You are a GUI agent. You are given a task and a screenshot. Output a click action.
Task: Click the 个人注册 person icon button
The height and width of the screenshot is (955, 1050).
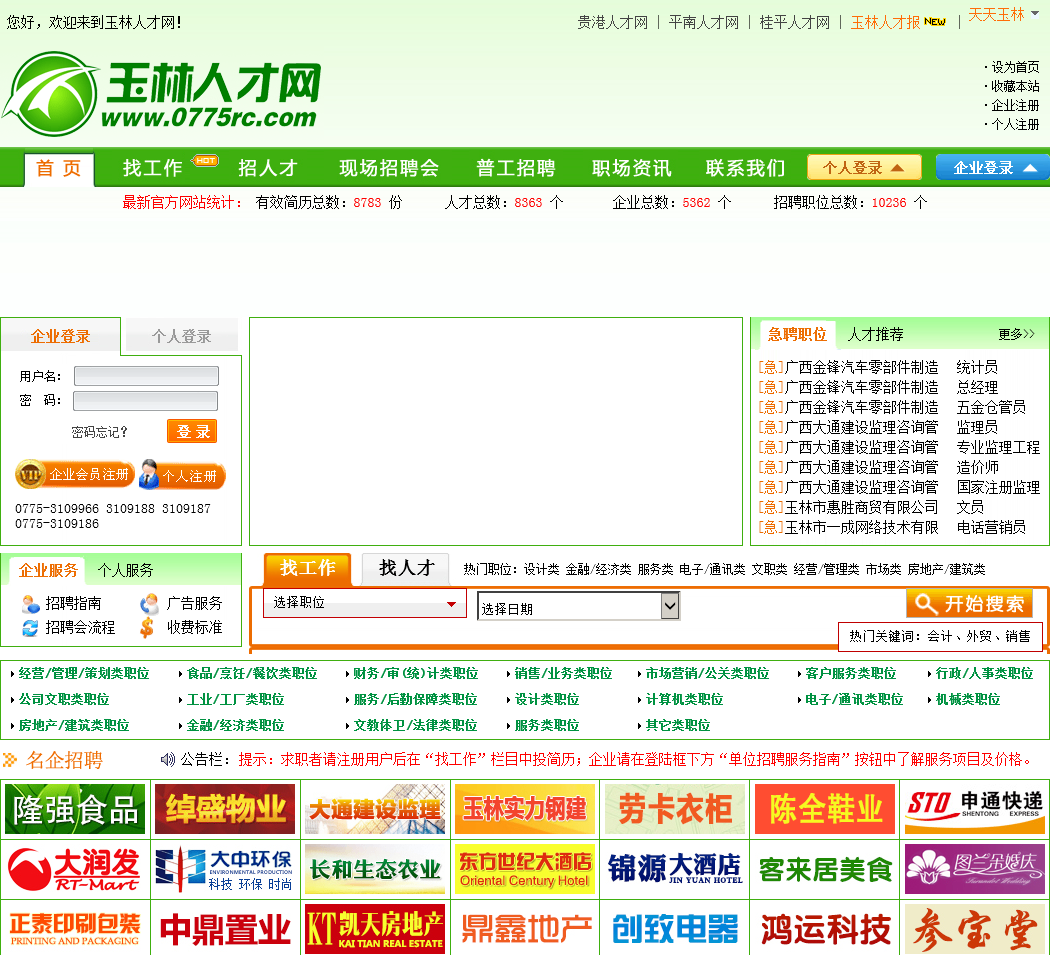click(182, 475)
